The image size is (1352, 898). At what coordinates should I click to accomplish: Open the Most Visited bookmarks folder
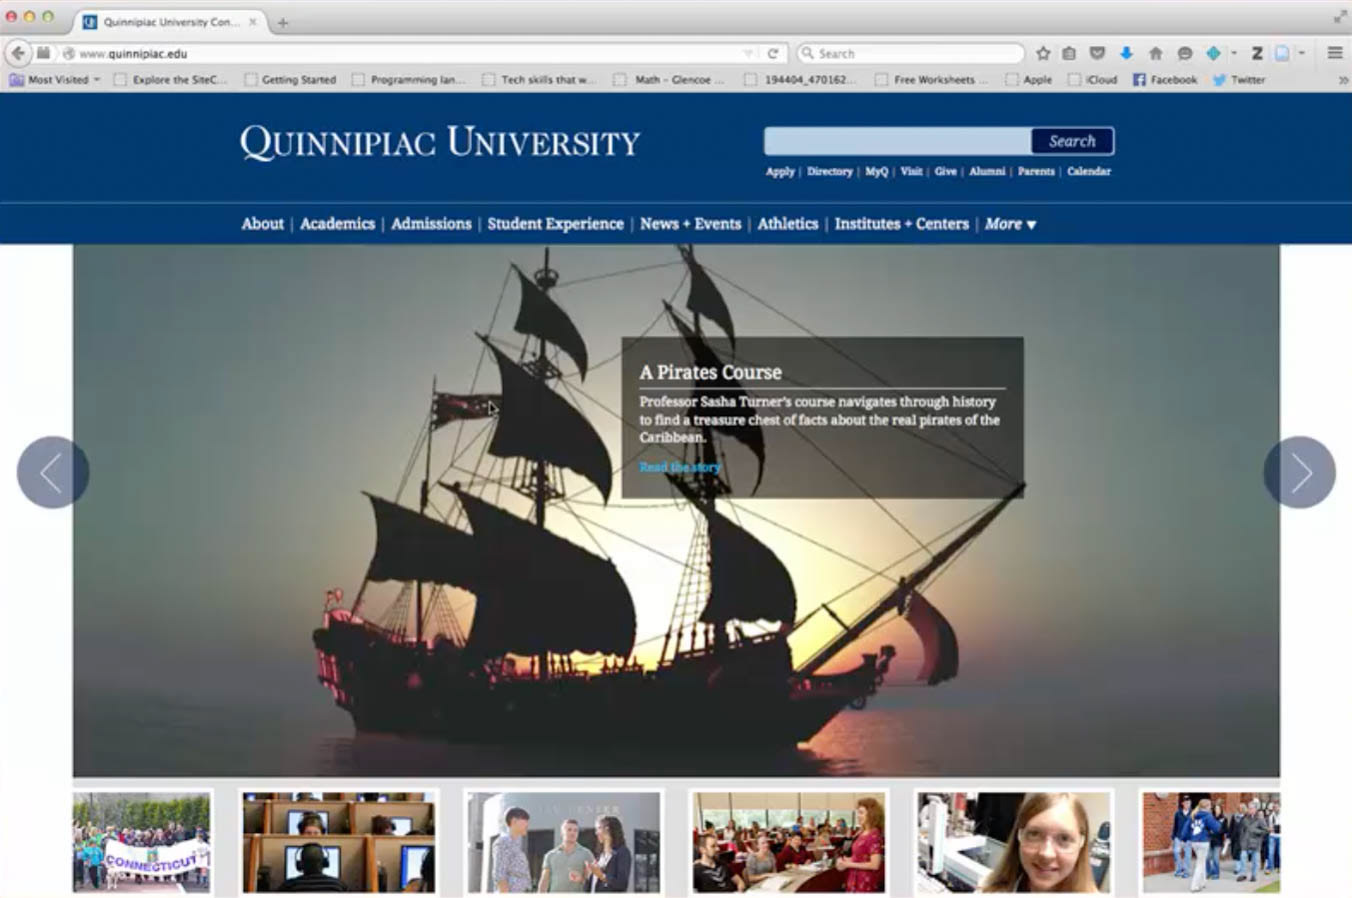tap(54, 80)
